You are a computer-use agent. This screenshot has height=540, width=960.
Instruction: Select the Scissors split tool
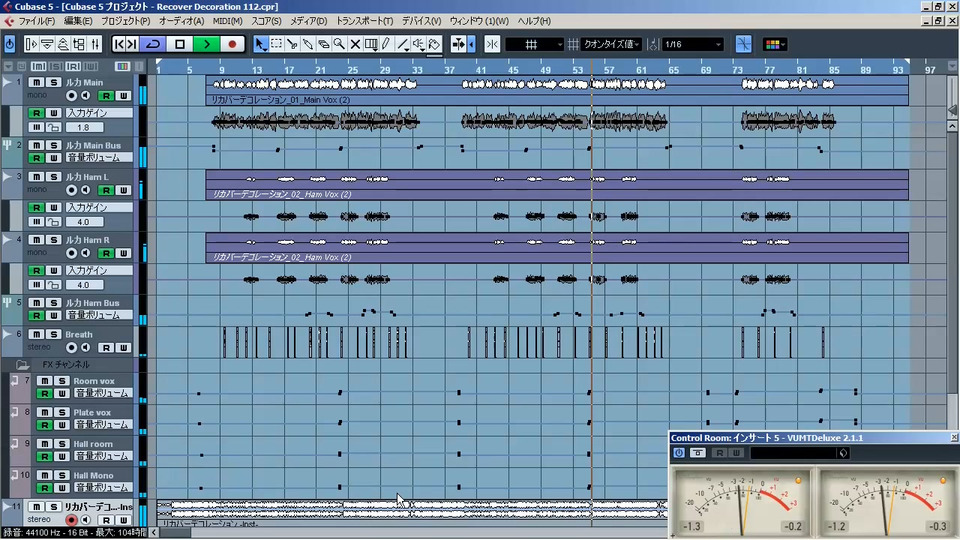pos(292,44)
